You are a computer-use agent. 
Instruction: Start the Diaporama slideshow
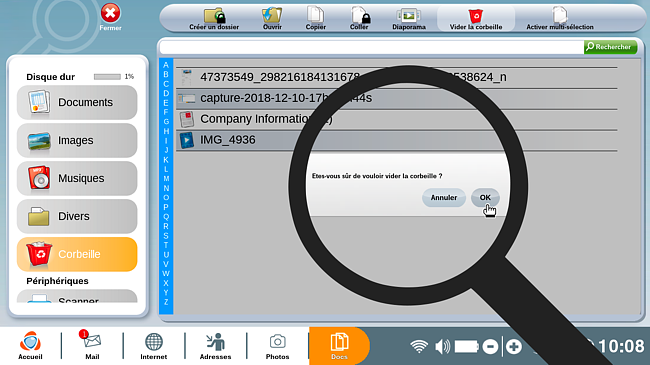click(409, 19)
